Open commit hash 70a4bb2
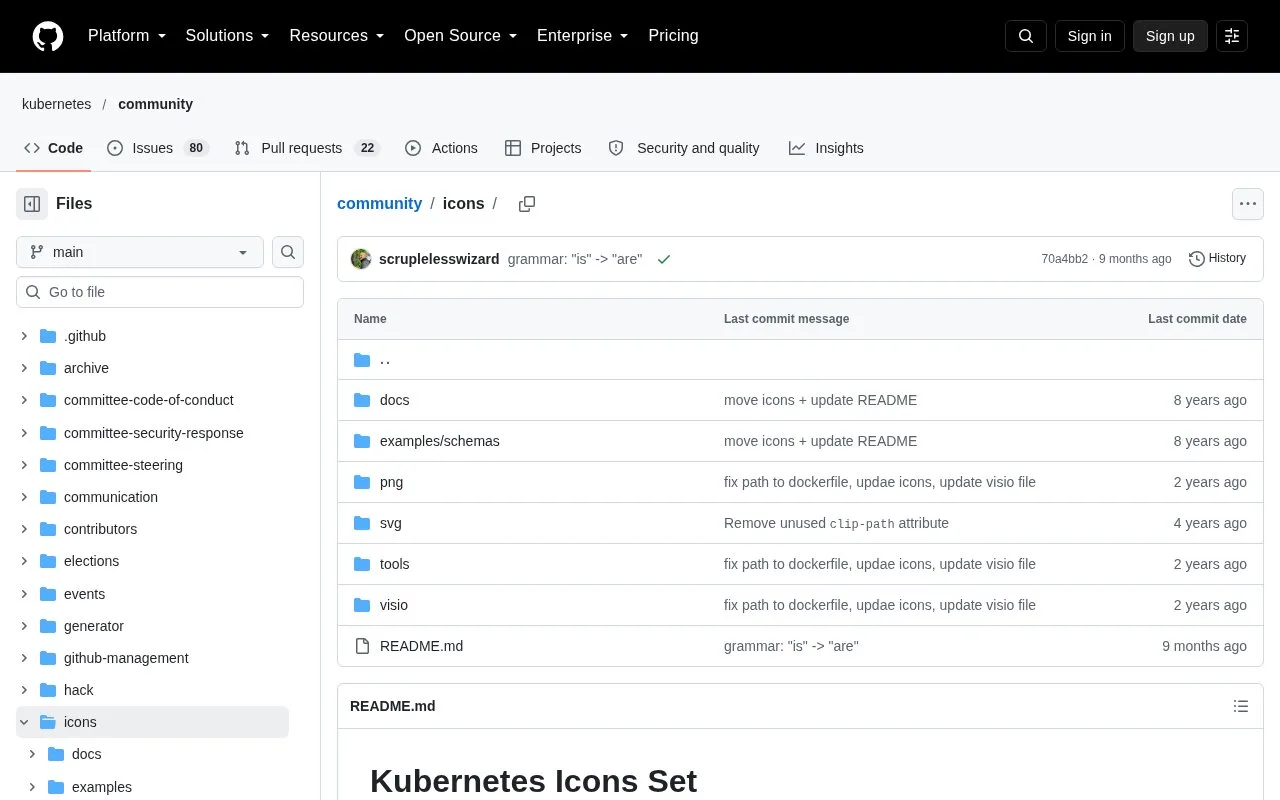Screen dimensions: 1280x800 pos(1065,259)
